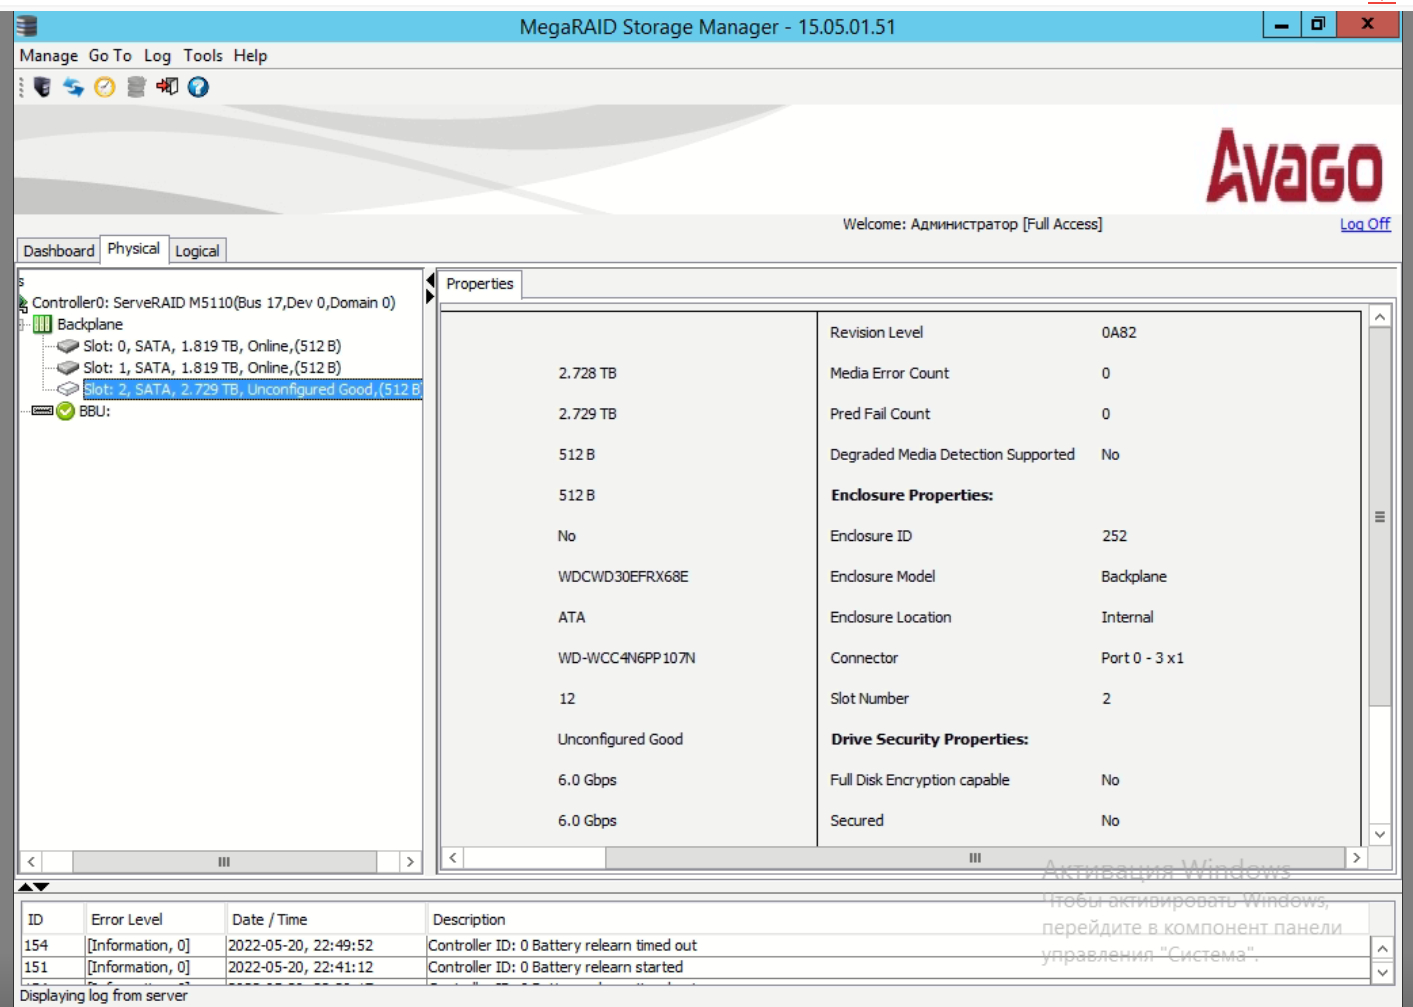Click the refresh arrows toolbar icon
The width and height of the screenshot is (1413, 1007).
tap(73, 87)
